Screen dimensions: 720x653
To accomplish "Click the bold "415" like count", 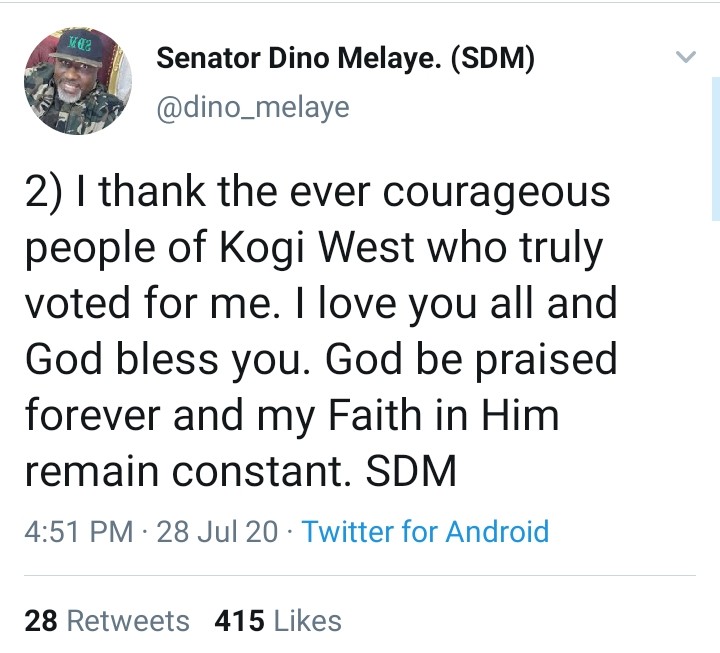I will [x=239, y=621].
